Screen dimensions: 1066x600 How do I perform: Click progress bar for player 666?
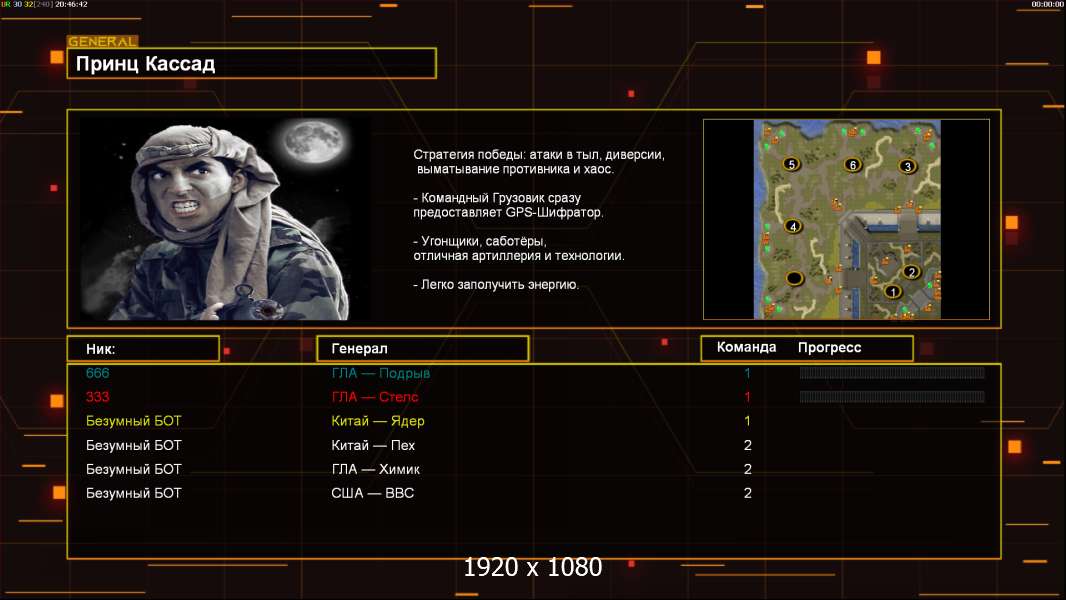pyautogui.click(x=891, y=373)
